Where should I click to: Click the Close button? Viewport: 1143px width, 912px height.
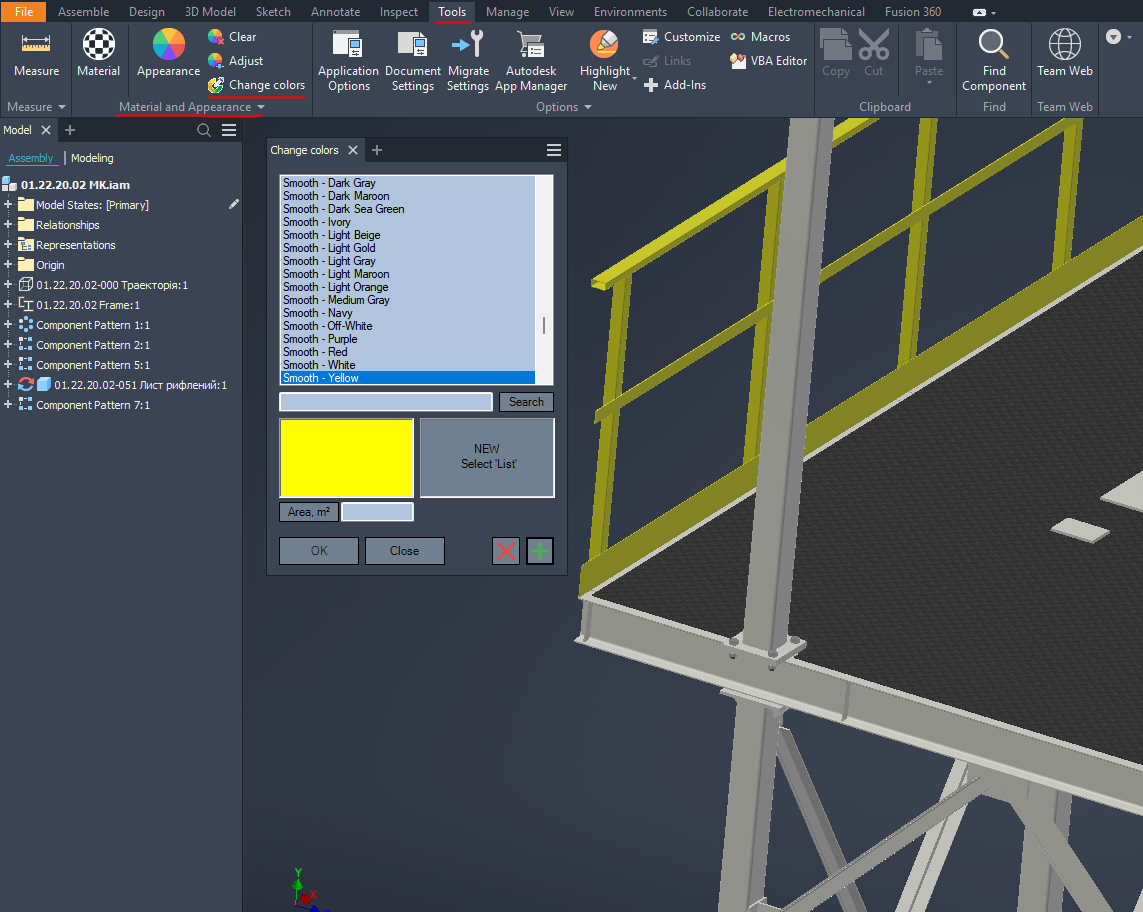coord(405,551)
